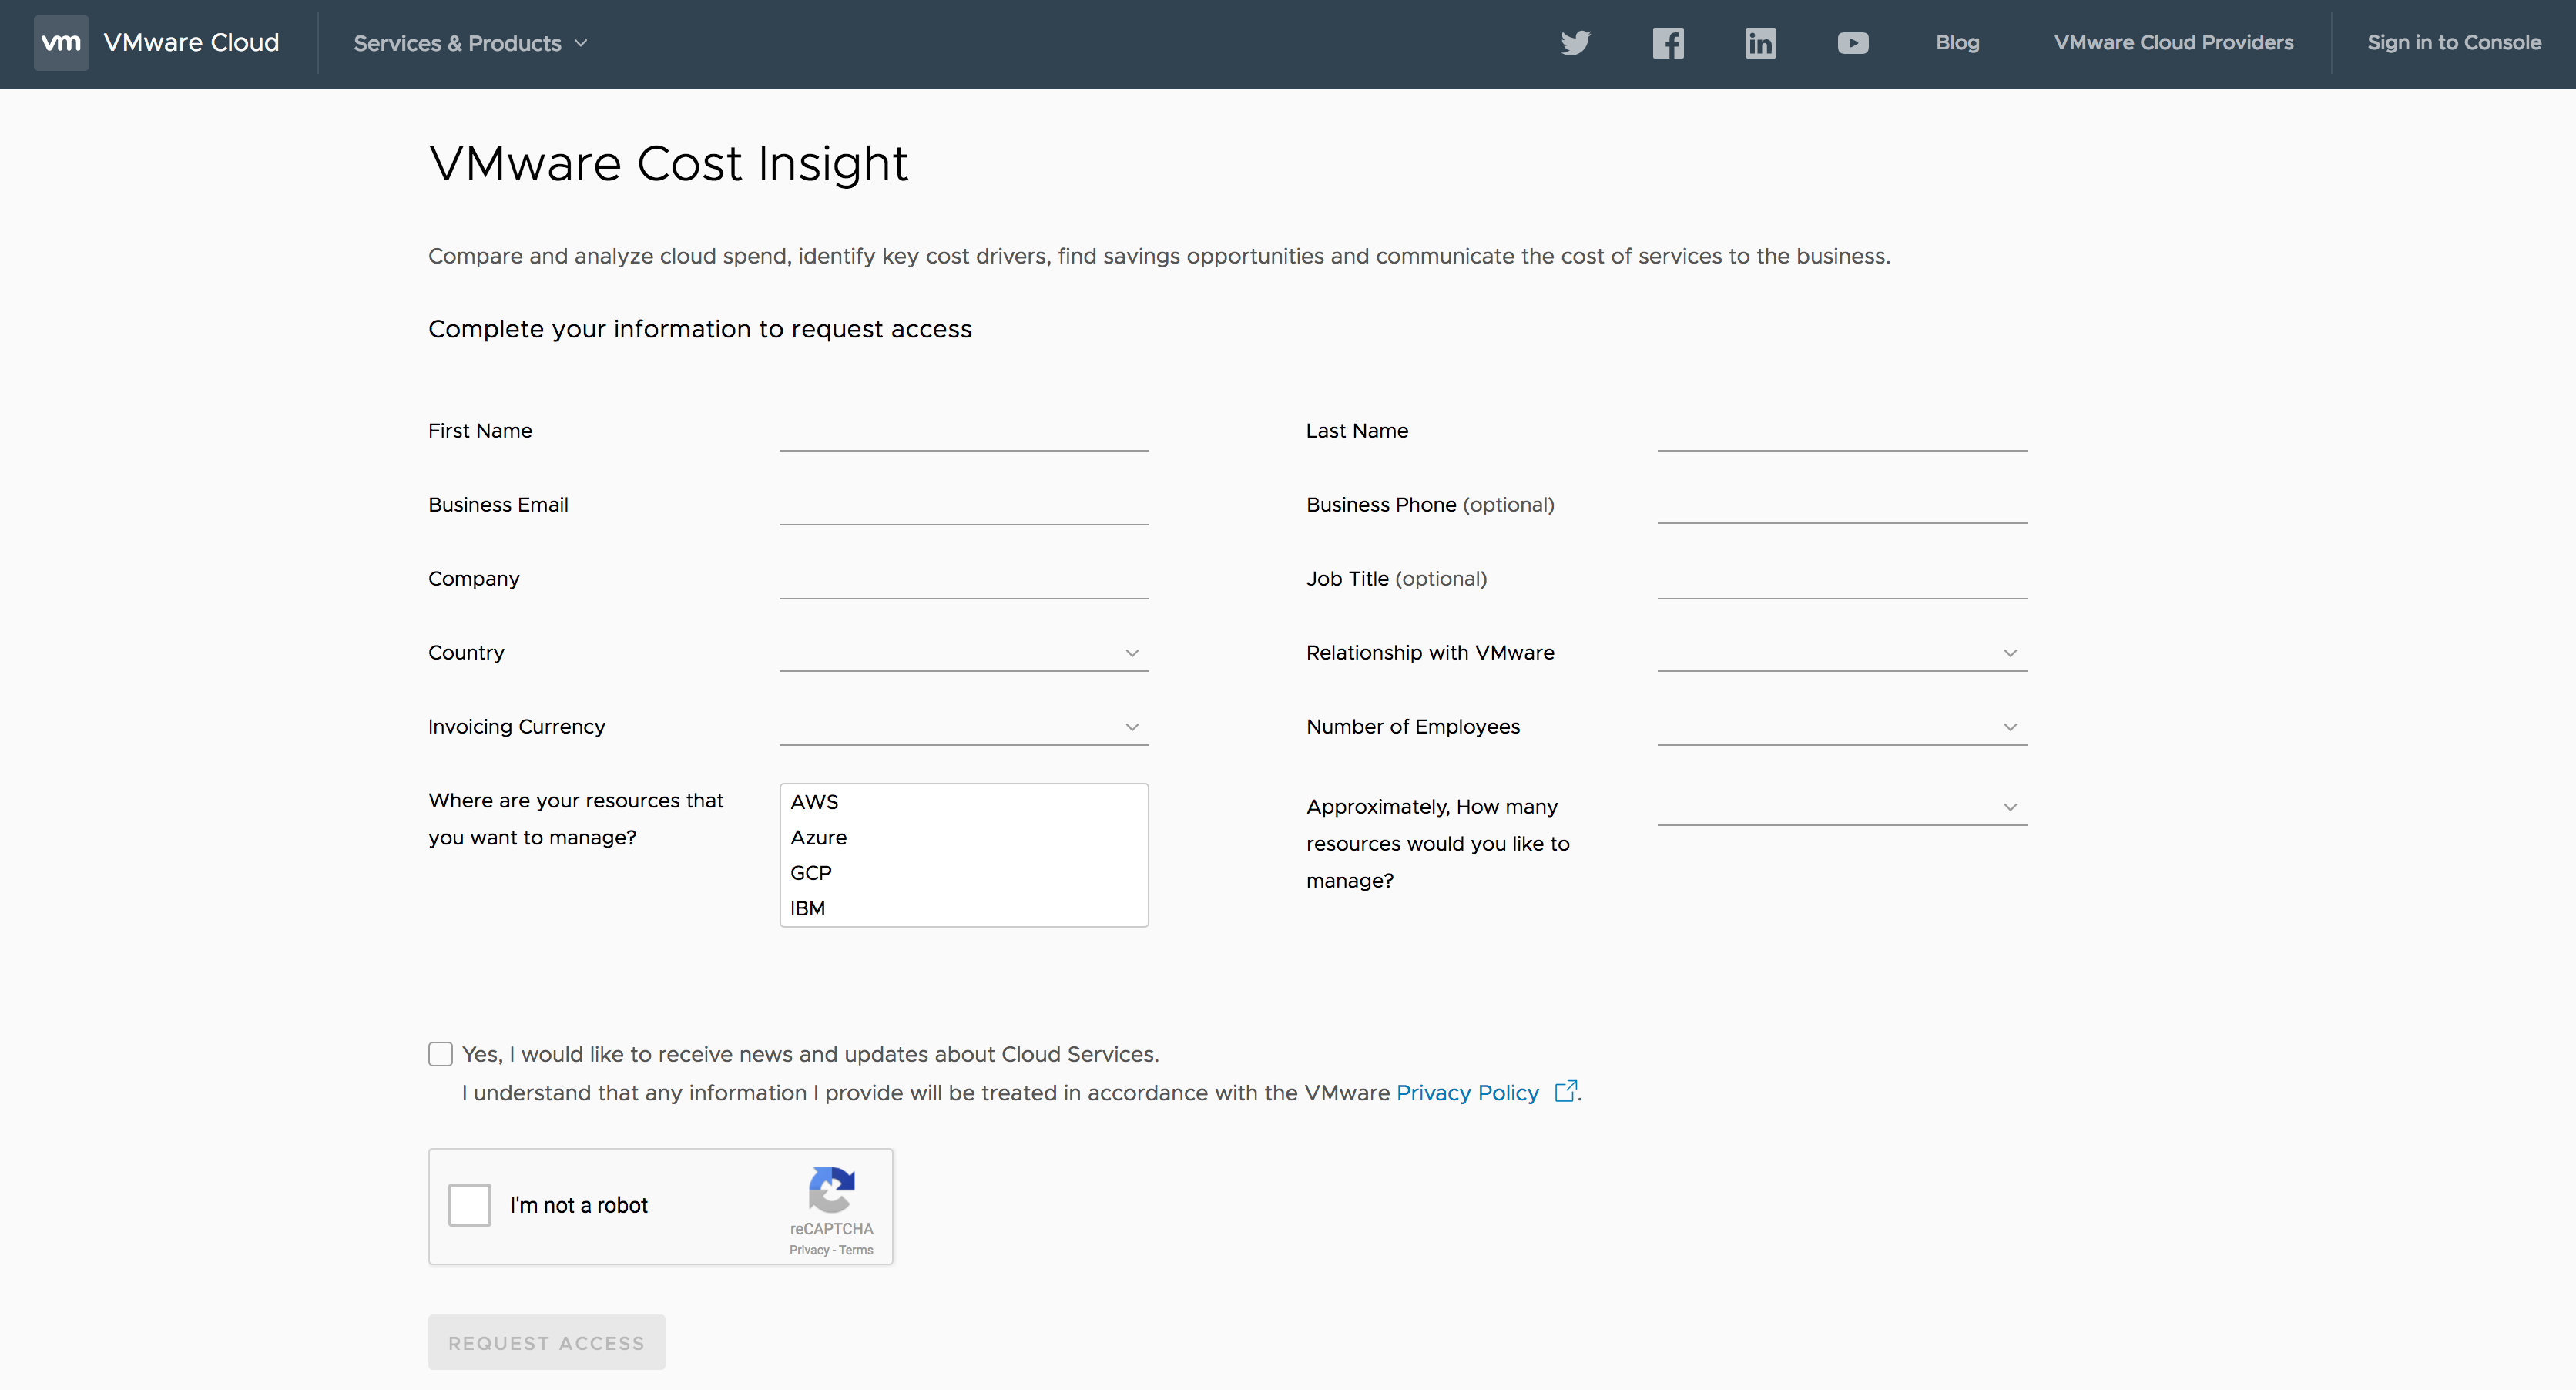Check the news and updates checkbox
This screenshot has height=1390, width=2576.
pos(440,1054)
